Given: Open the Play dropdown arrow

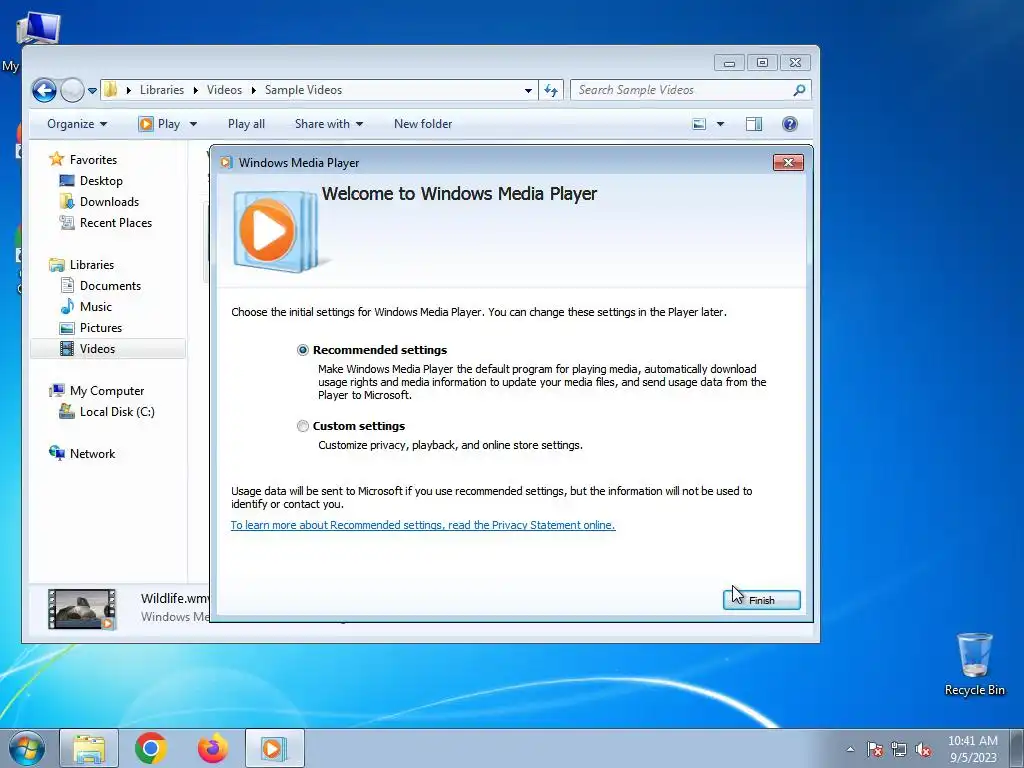Looking at the screenshot, I should pos(193,124).
